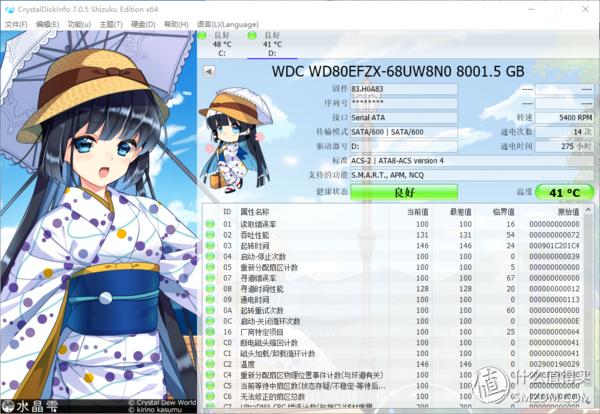Open the 主题(T) menu
This screenshot has width=600, height=414.
(111, 24)
